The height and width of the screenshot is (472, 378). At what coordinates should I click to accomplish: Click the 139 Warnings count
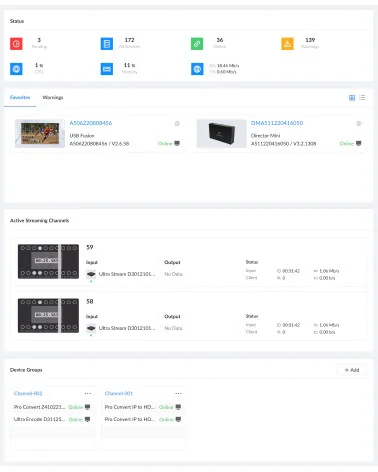310,40
